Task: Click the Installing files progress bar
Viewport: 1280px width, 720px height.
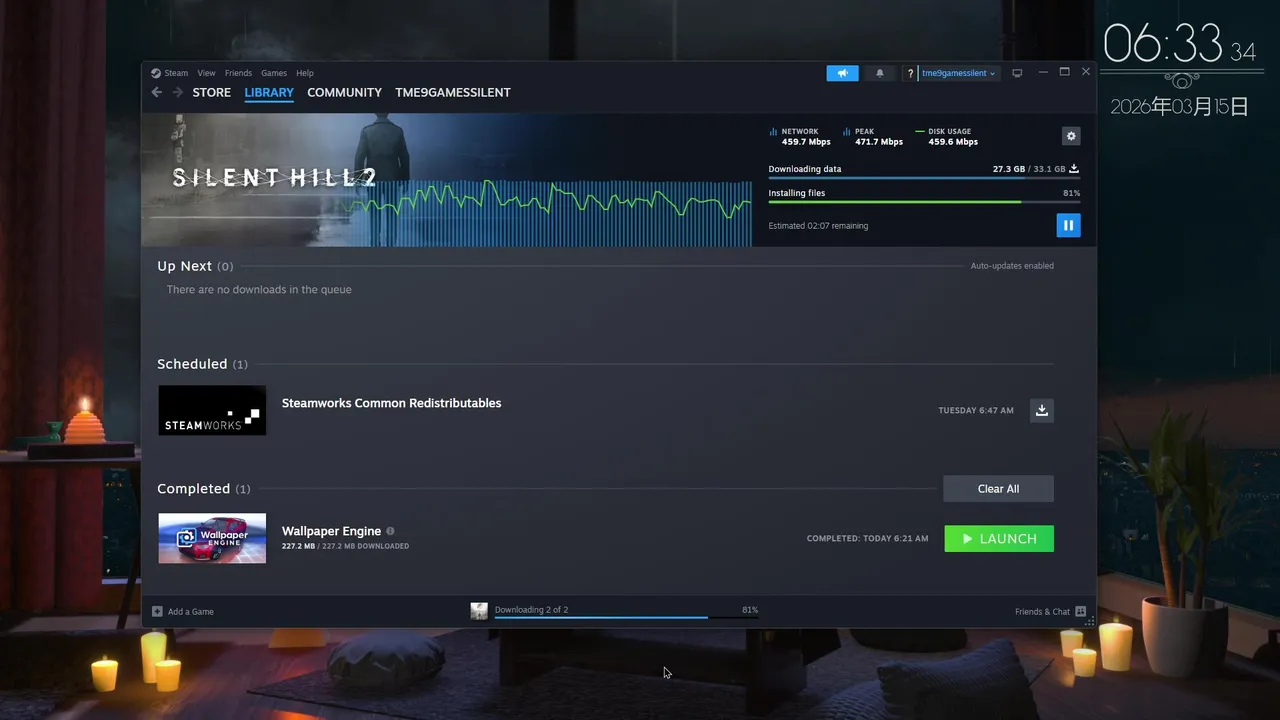Action: coord(924,201)
